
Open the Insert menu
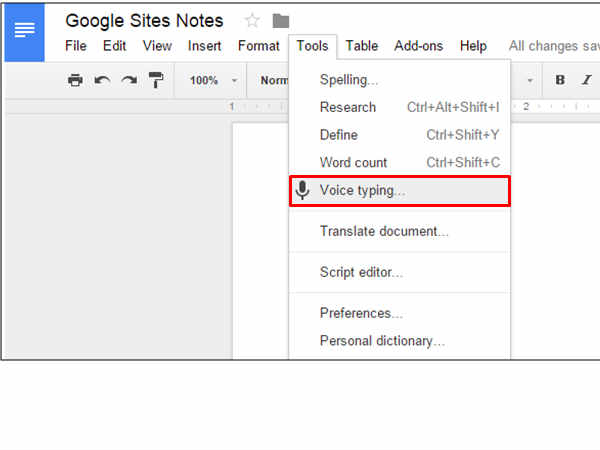coord(204,46)
